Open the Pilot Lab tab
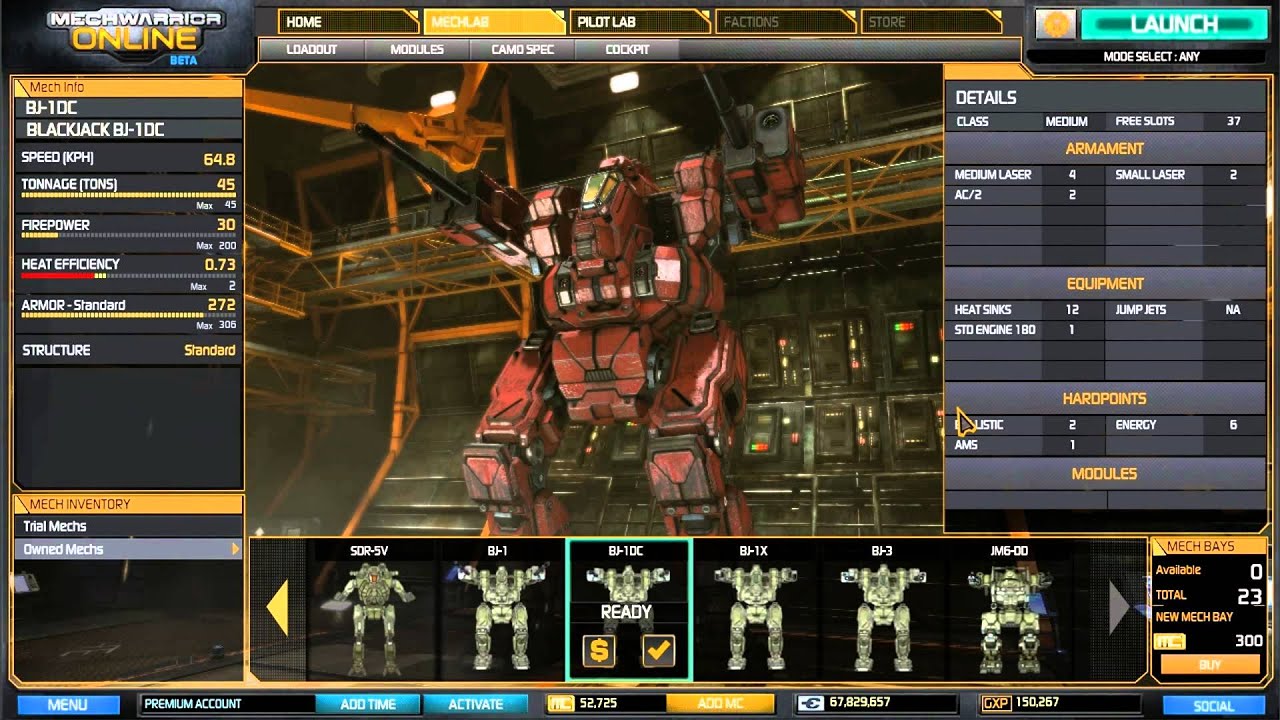Viewport: 1280px width, 720px height. click(639, 21)
